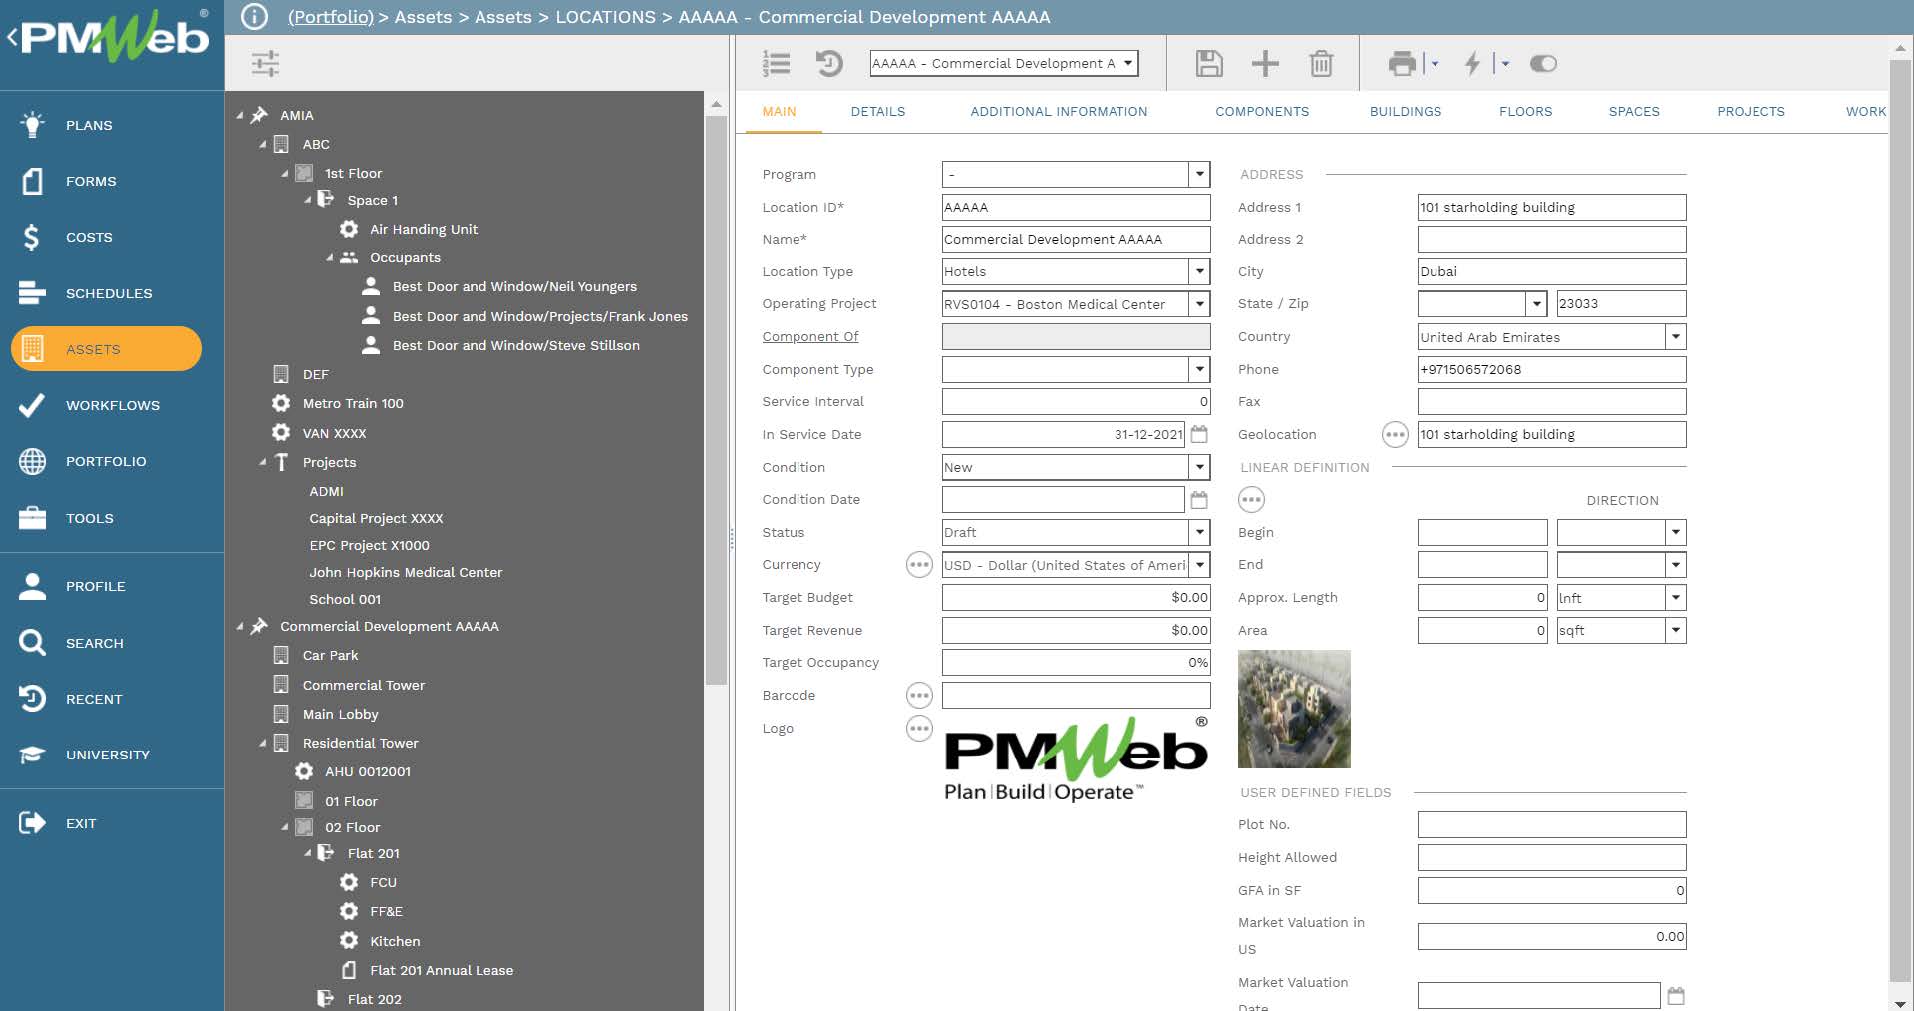Click the Save floppy disk icon
Viewport: 1914px width, 1011px height.
pos(1209,64)
